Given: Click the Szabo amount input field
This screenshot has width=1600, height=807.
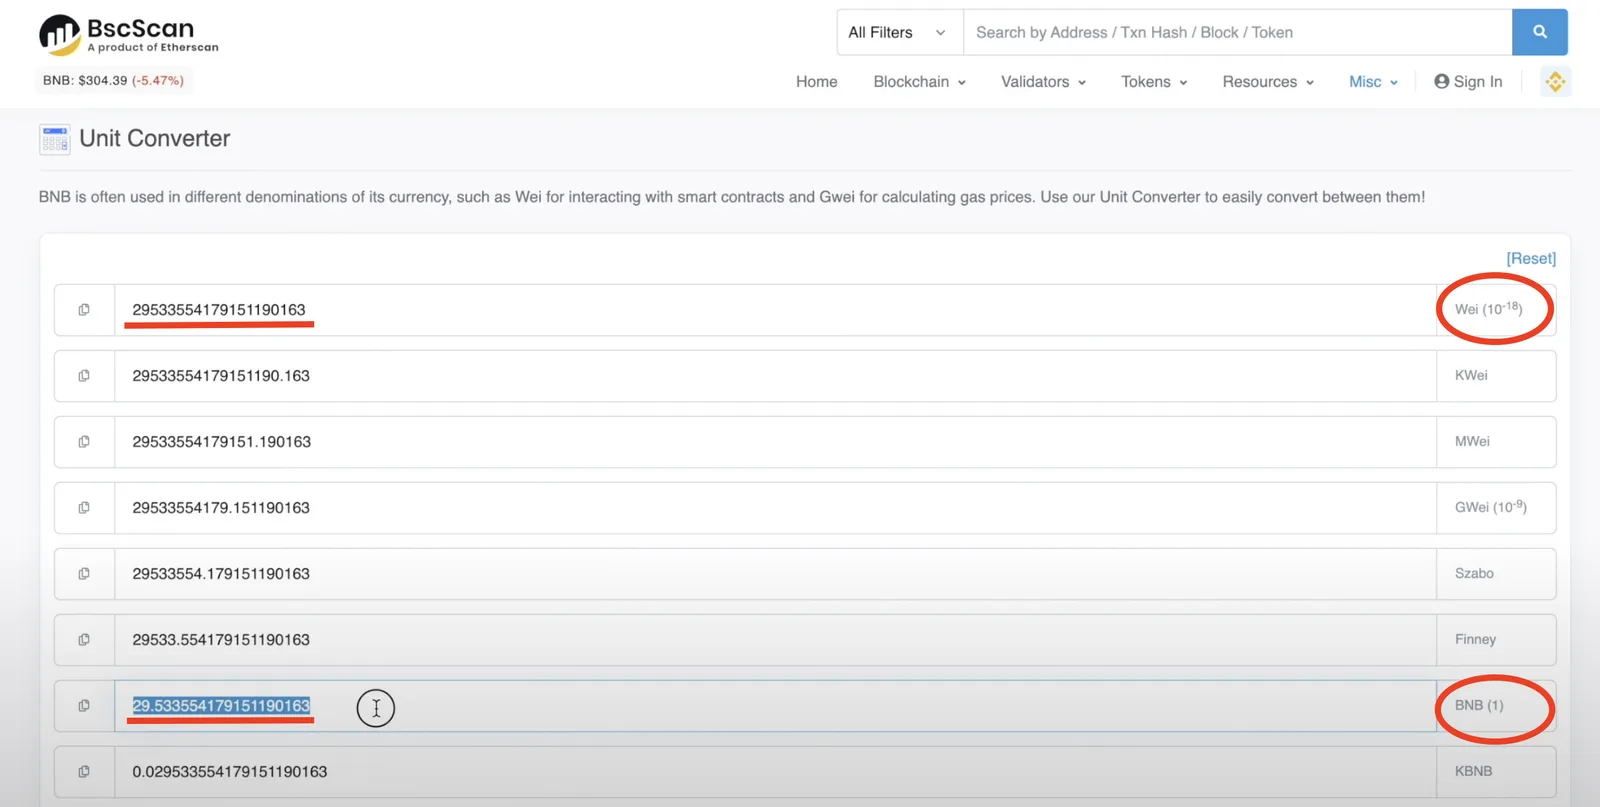Looking at the screenshot, I should tap(775, 574).
